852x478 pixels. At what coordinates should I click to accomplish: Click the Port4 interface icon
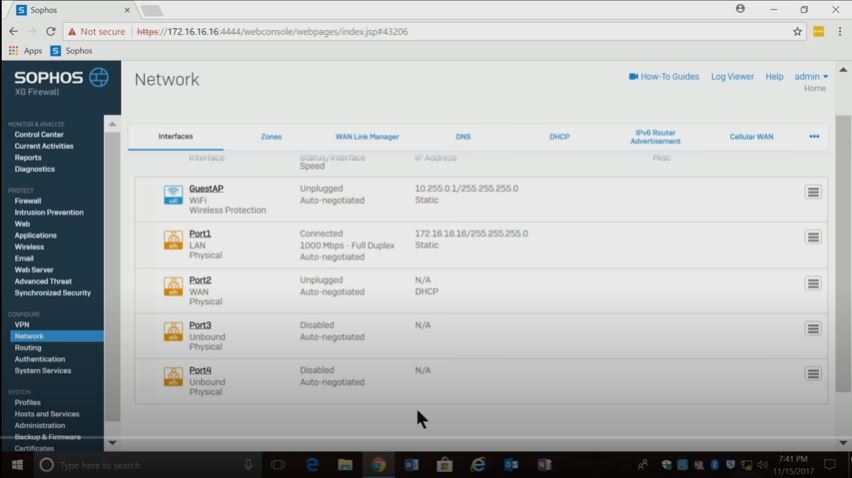(173, 376)
